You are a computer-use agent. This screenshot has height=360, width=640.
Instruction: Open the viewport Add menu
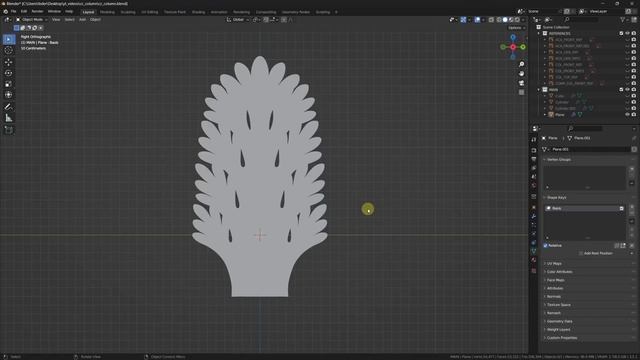[x=82, y=20]
